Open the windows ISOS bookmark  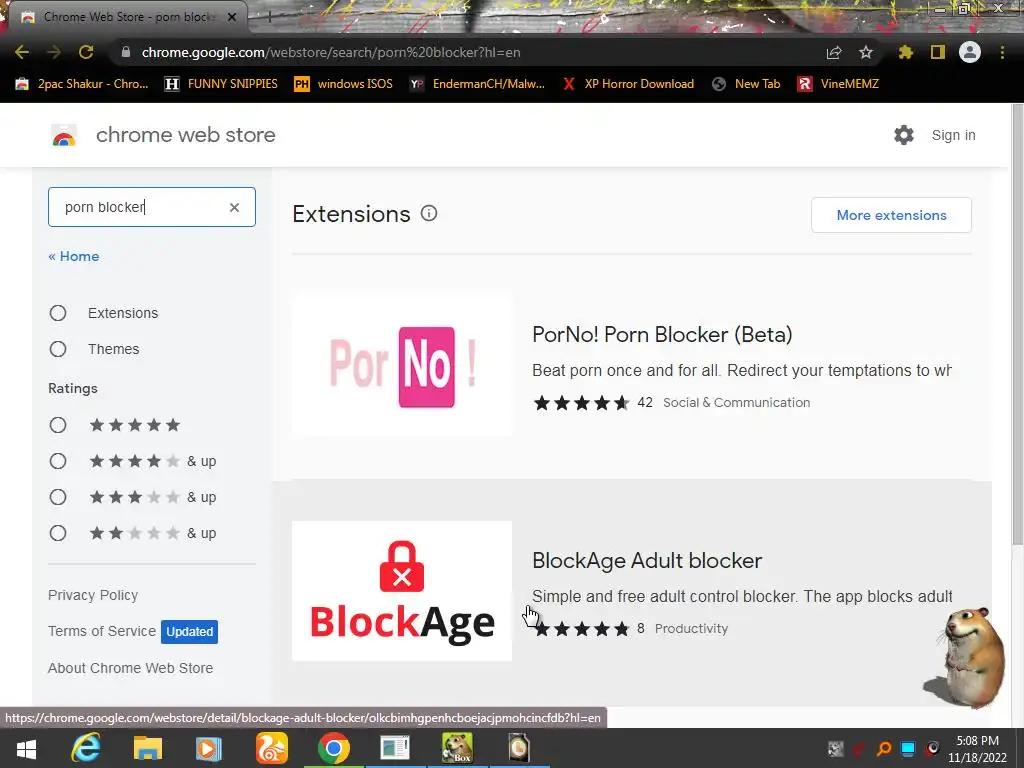344,84
